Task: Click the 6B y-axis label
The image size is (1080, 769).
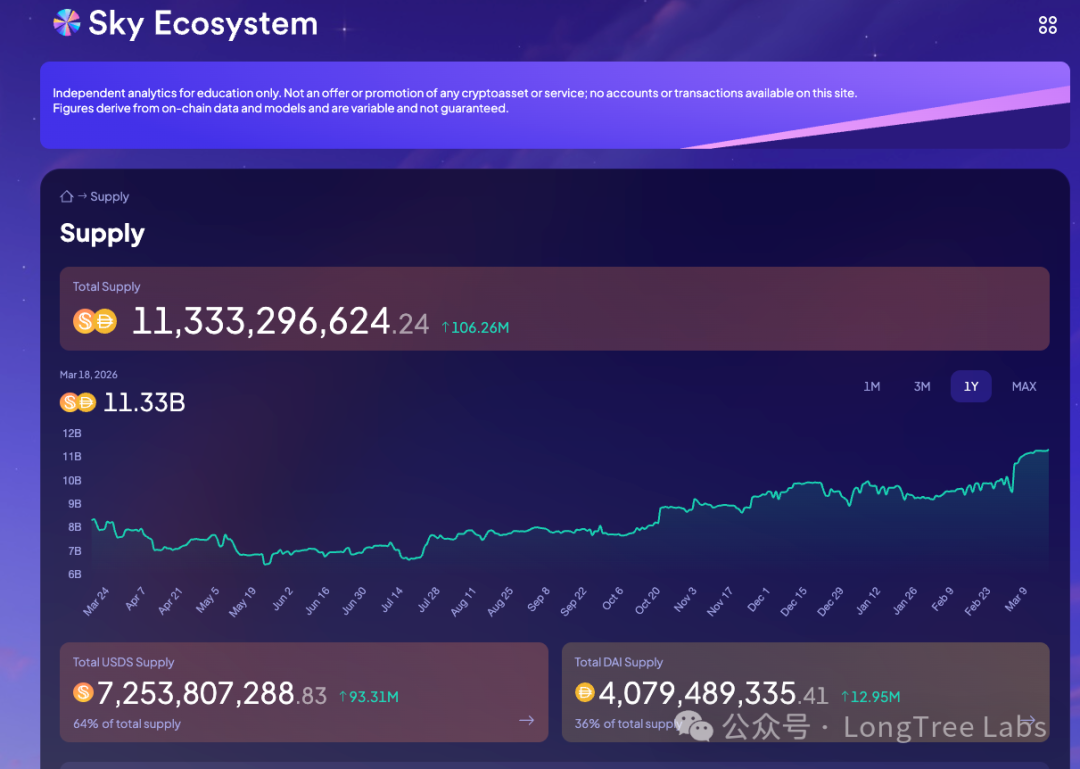Action: click(74, 574)
